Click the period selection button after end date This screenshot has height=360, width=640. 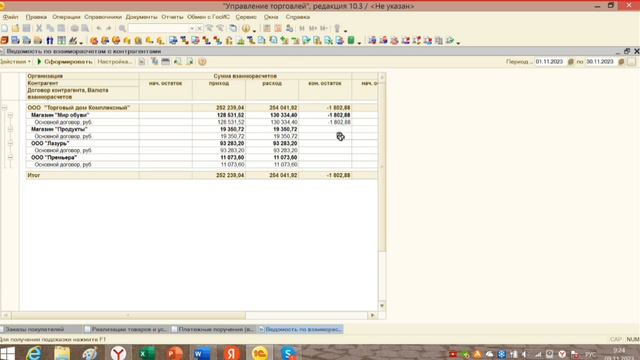tap(631, 62)
